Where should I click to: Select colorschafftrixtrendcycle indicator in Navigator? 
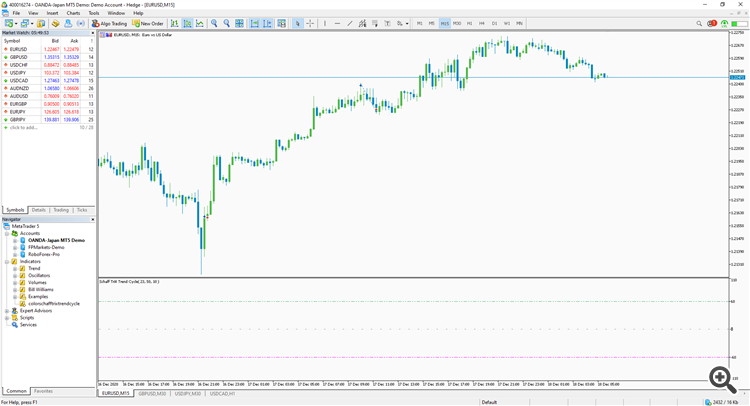pos(54,304)
